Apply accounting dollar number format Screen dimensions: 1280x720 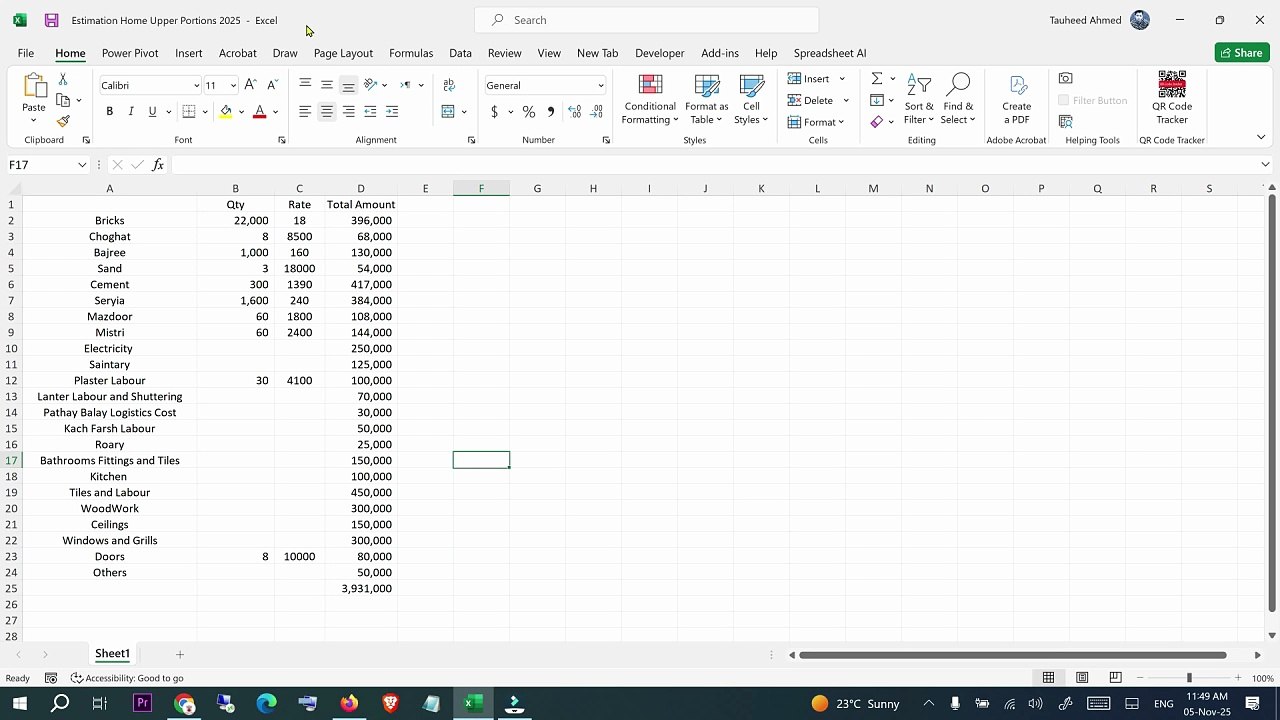point(494,112)
